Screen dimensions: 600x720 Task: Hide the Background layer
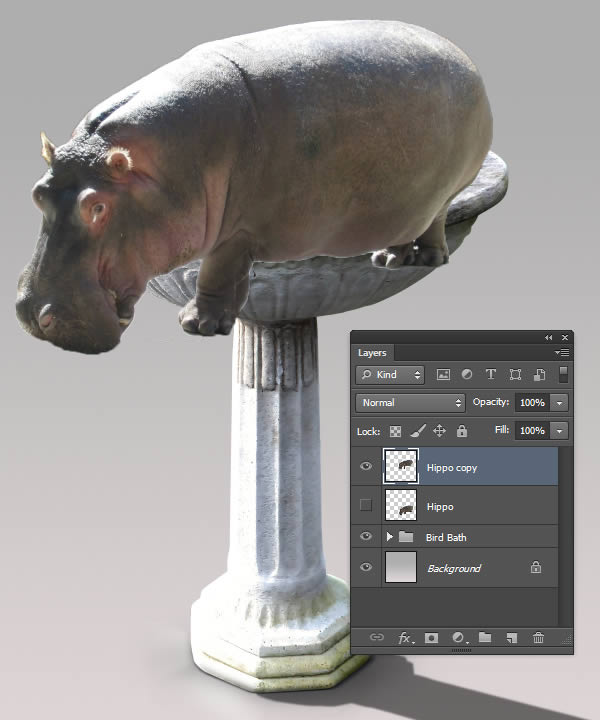click(x=366, y=567)
